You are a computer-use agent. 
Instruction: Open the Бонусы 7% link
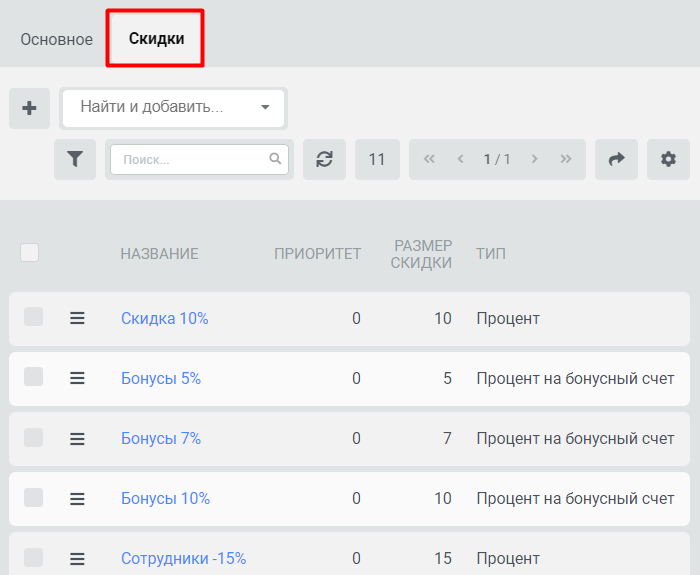[161, 438]
